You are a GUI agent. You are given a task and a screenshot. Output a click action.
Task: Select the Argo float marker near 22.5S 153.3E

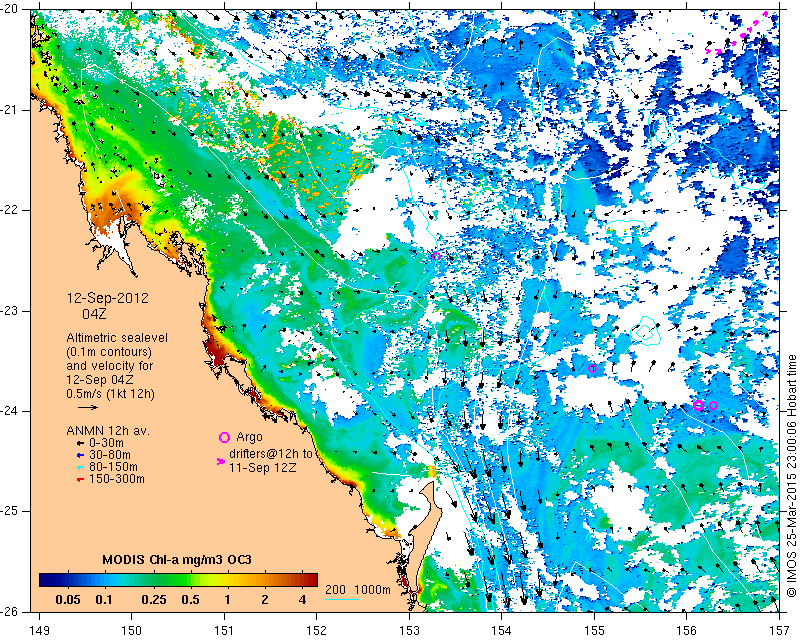point(436,256)
